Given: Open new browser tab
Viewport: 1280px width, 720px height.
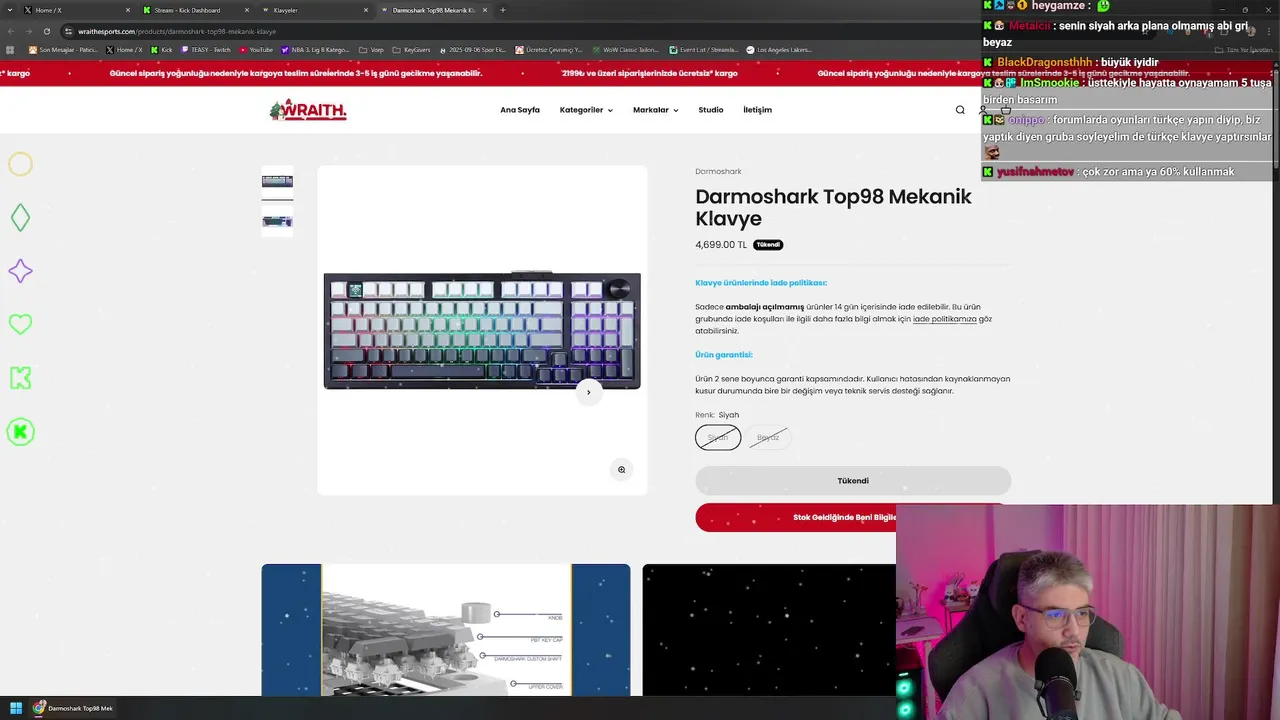Looking at the screenshot, I should 503,10.
